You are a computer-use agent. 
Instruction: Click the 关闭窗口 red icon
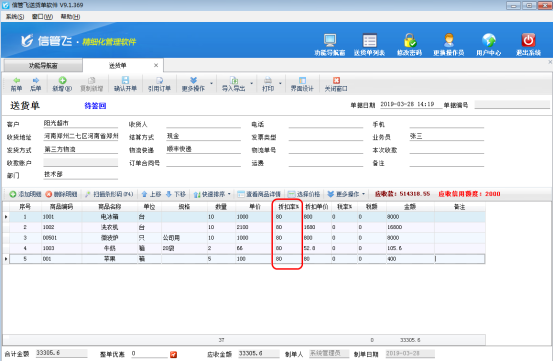pyautogui.click(x=336, y=81)
